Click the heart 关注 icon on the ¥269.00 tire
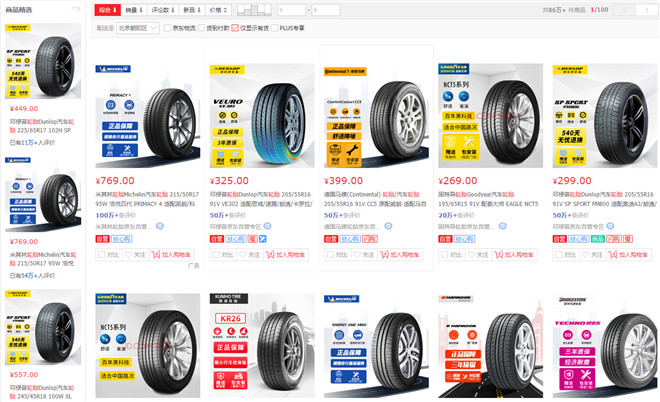 pos(471,255)
